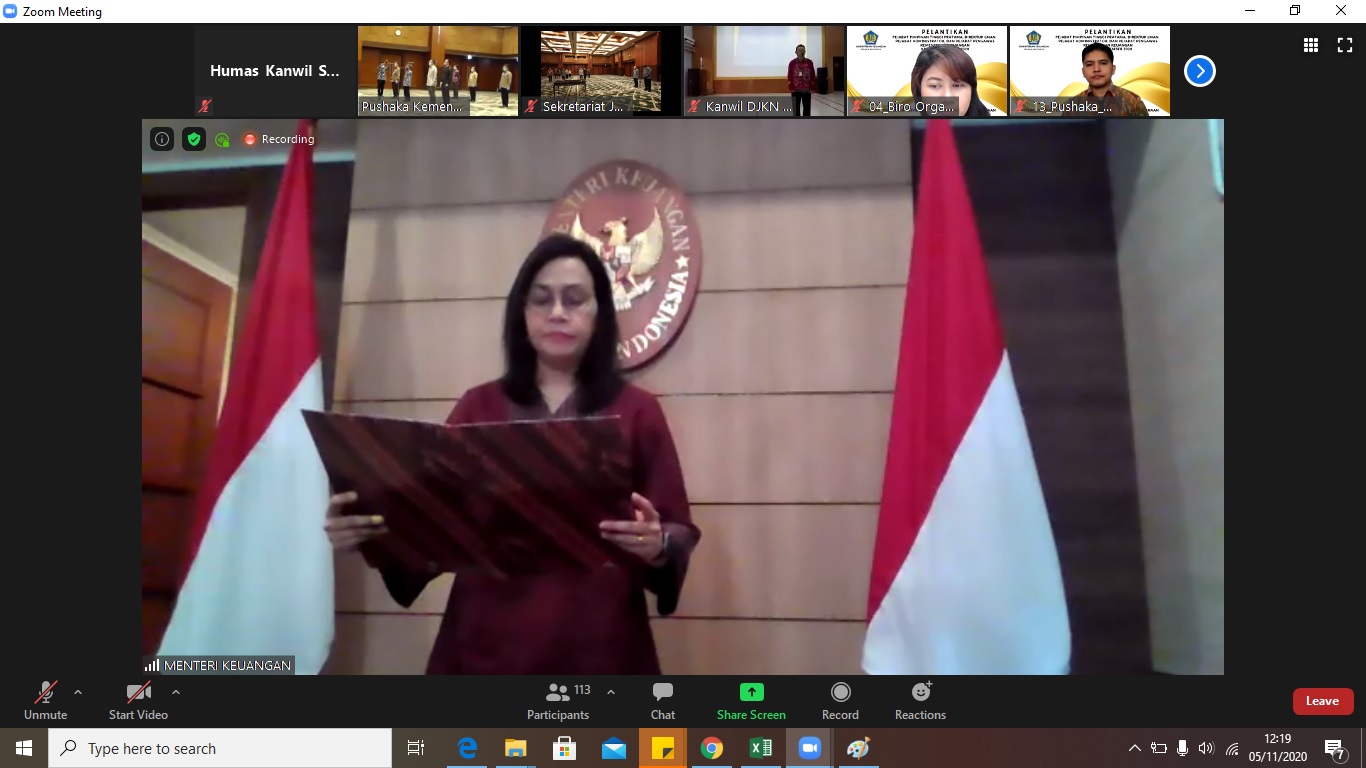Select the 04_Biro Orga participant thumbnail
Image resolution: width=1366 pixels, height=768 pixels.
[926, 71]
